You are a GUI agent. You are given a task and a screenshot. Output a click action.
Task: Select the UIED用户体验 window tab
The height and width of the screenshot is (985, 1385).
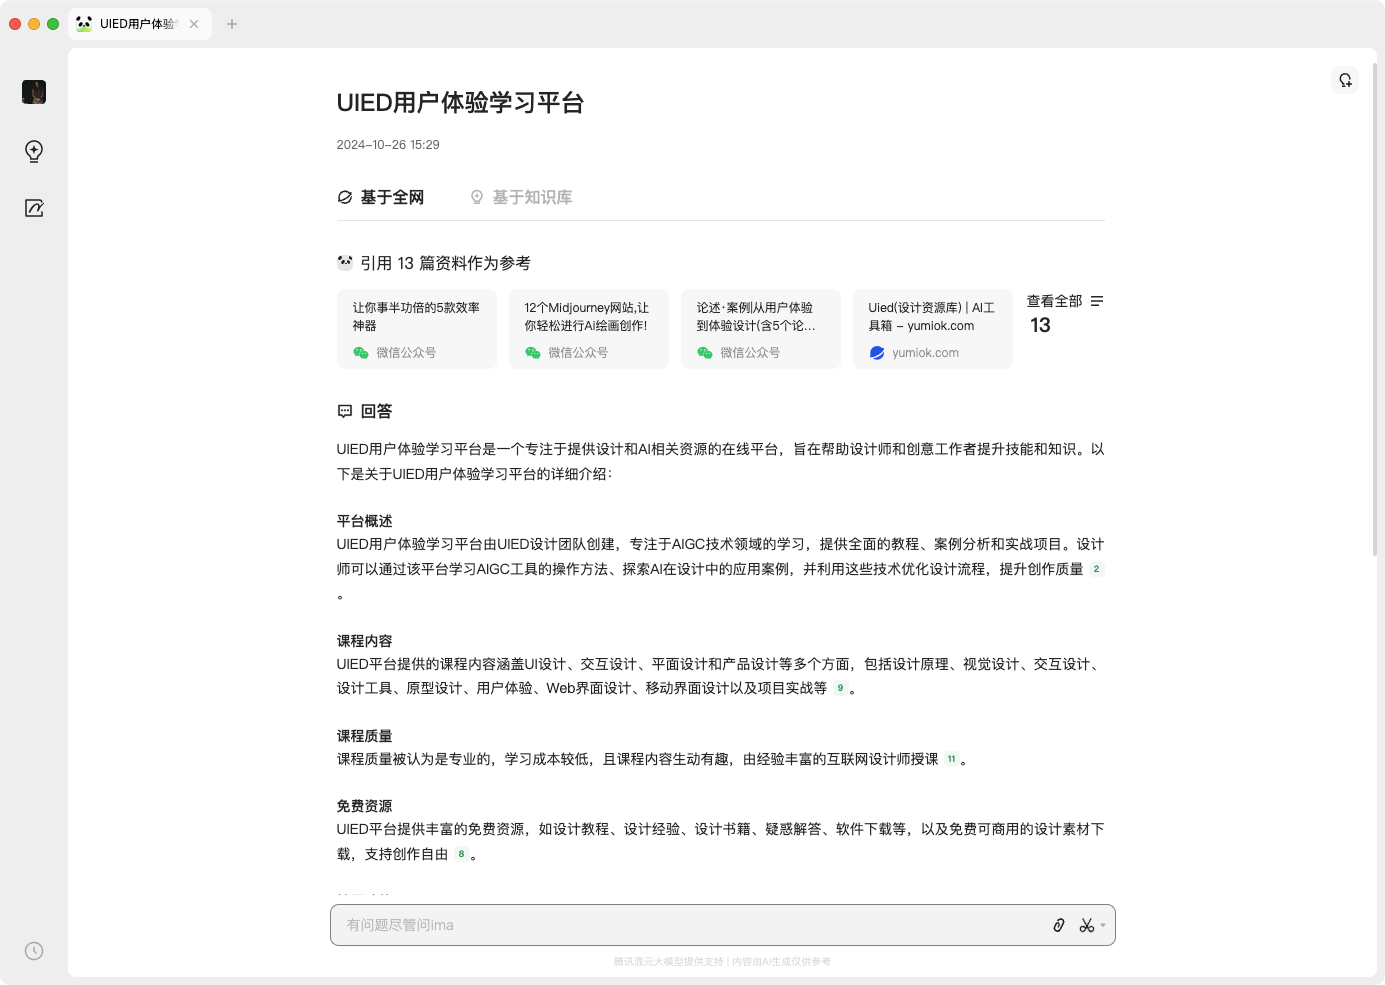tap(140, 24)
